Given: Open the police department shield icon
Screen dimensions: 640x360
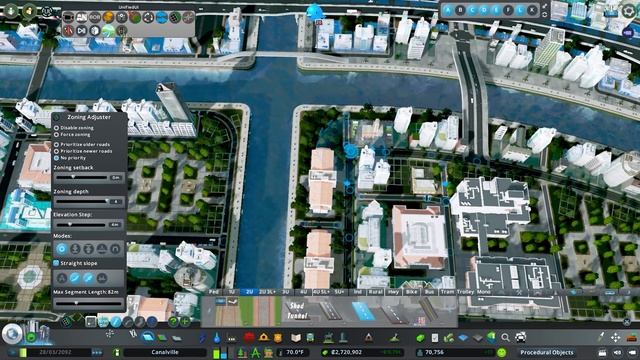Looking at the screenshot, I should point(278,338).
